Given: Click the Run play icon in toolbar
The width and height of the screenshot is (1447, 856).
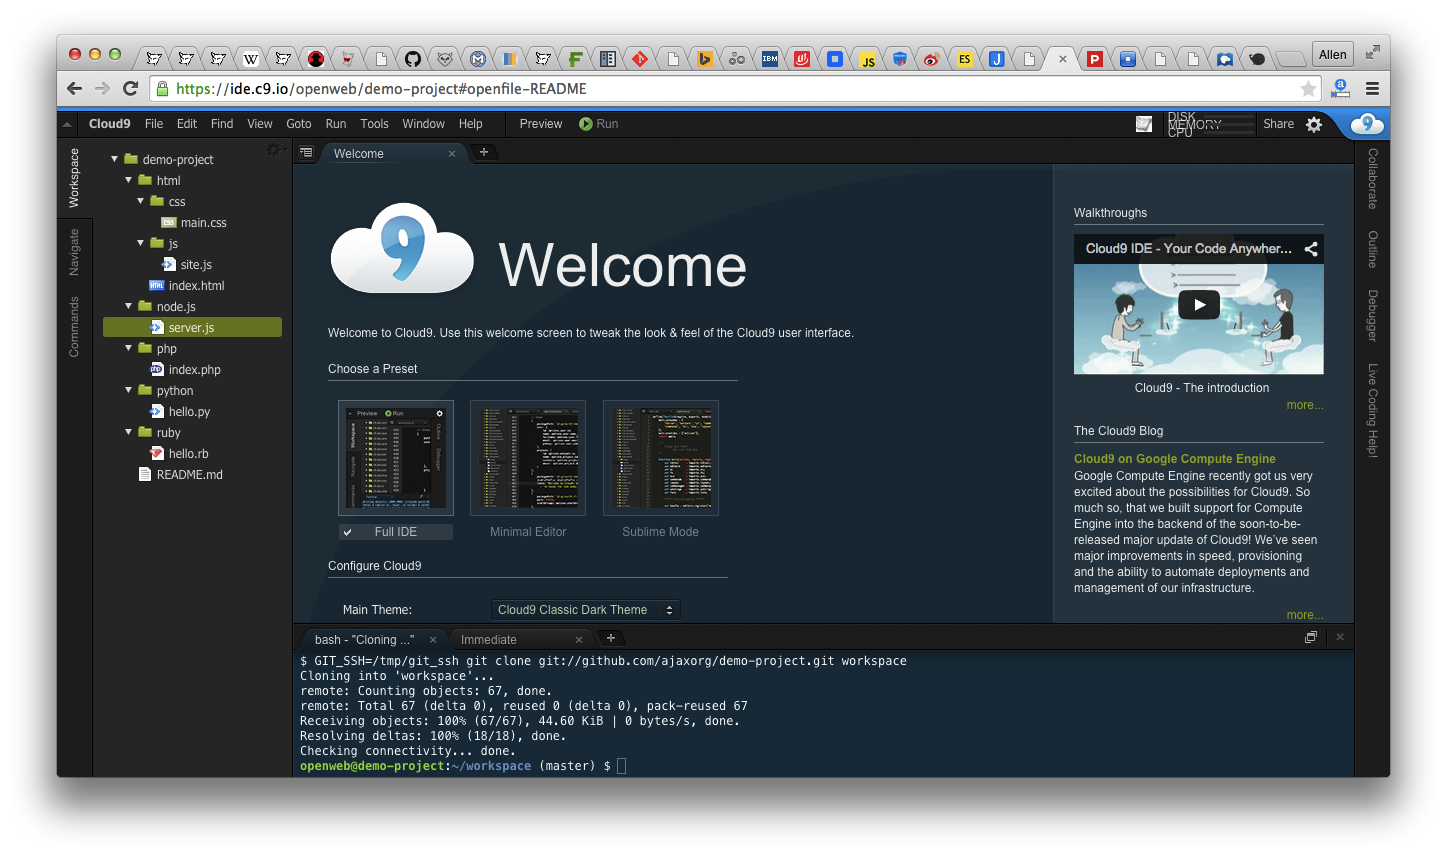Looking at the screenshot, I should [x=586, y=124].
